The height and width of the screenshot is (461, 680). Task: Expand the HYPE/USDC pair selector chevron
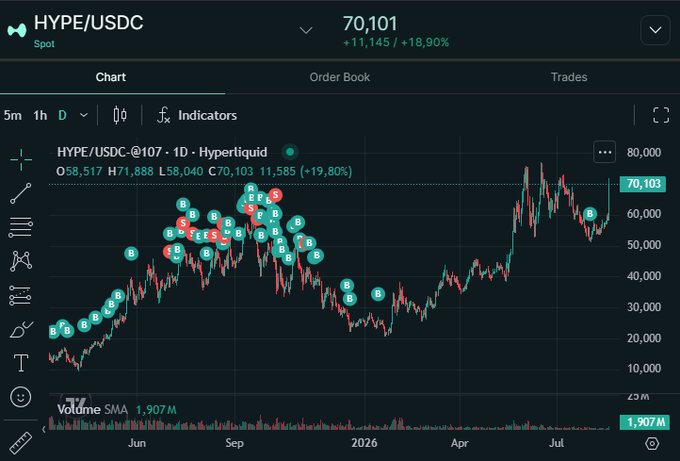[x=306, y=30]
